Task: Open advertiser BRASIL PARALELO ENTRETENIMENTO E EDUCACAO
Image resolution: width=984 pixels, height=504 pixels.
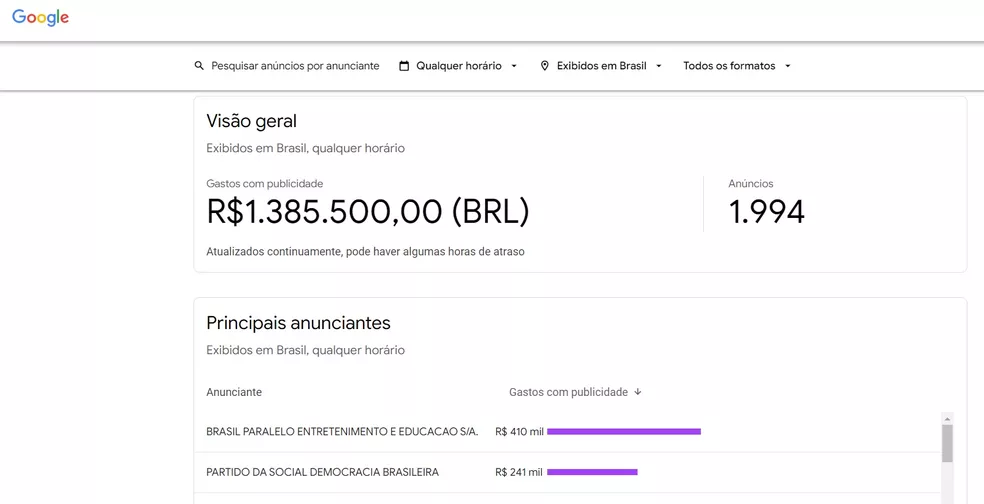Action: (342, 432)
